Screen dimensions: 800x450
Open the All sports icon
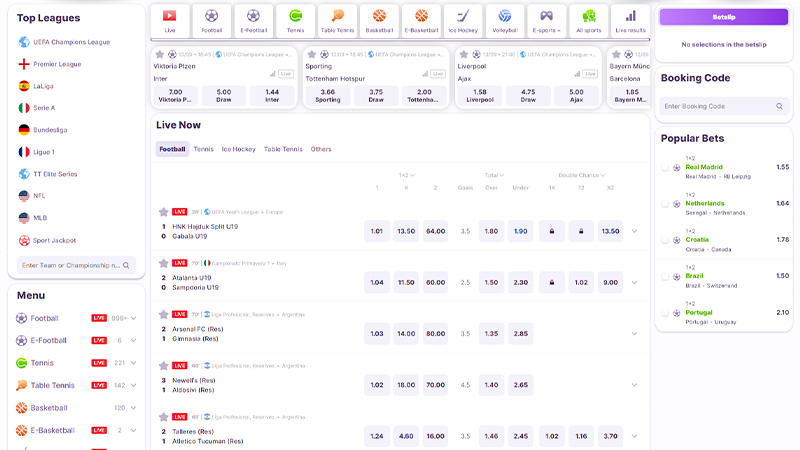[x=589, y=16]
